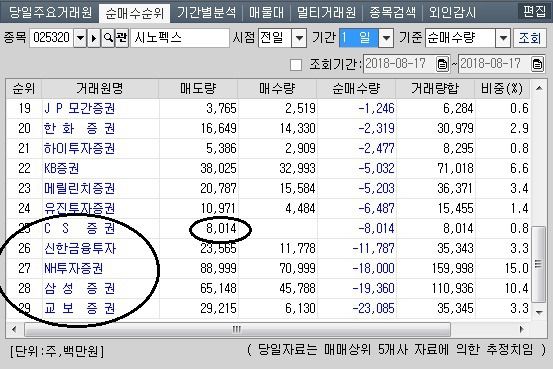
Task: Click the stock name field 시노펙스
Action: pos(180,38)
